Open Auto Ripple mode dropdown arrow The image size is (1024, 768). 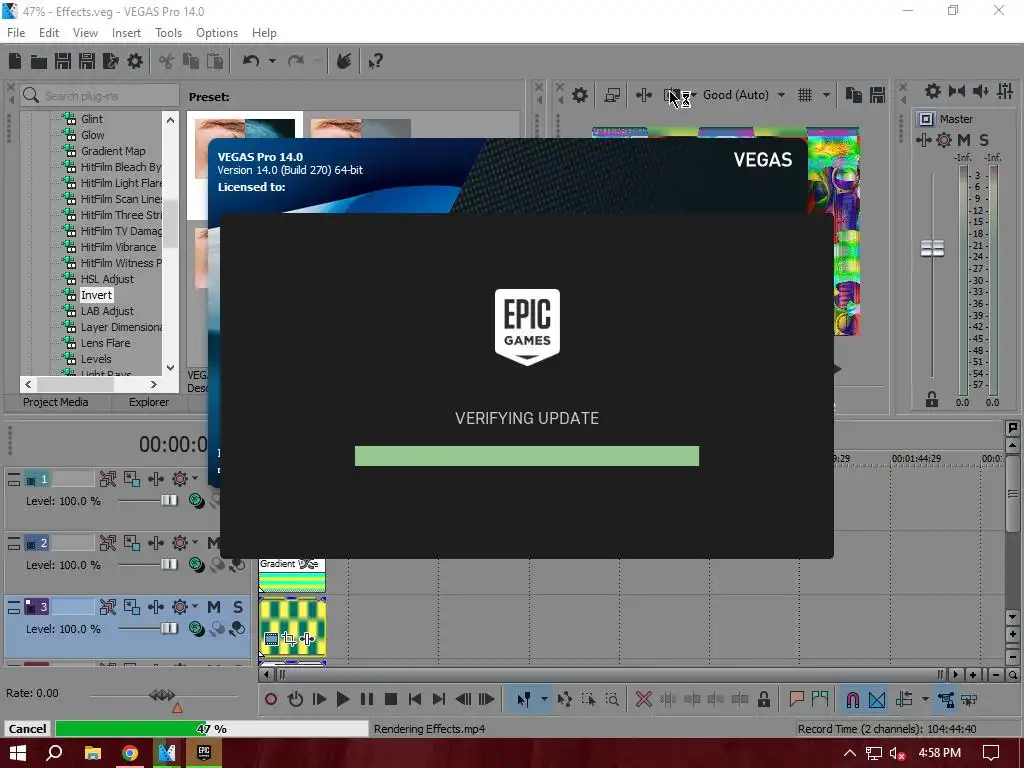pos(925,699)
